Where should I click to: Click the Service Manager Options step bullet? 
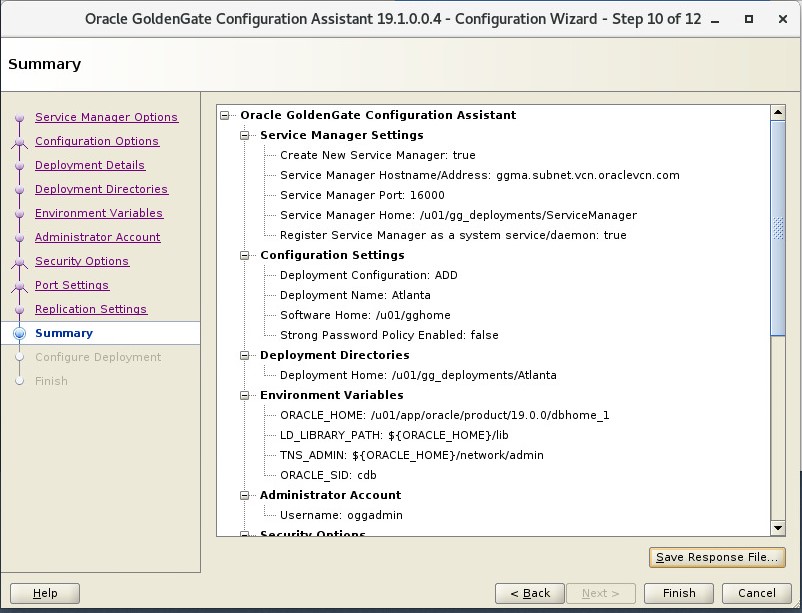[x=19, y=118]
